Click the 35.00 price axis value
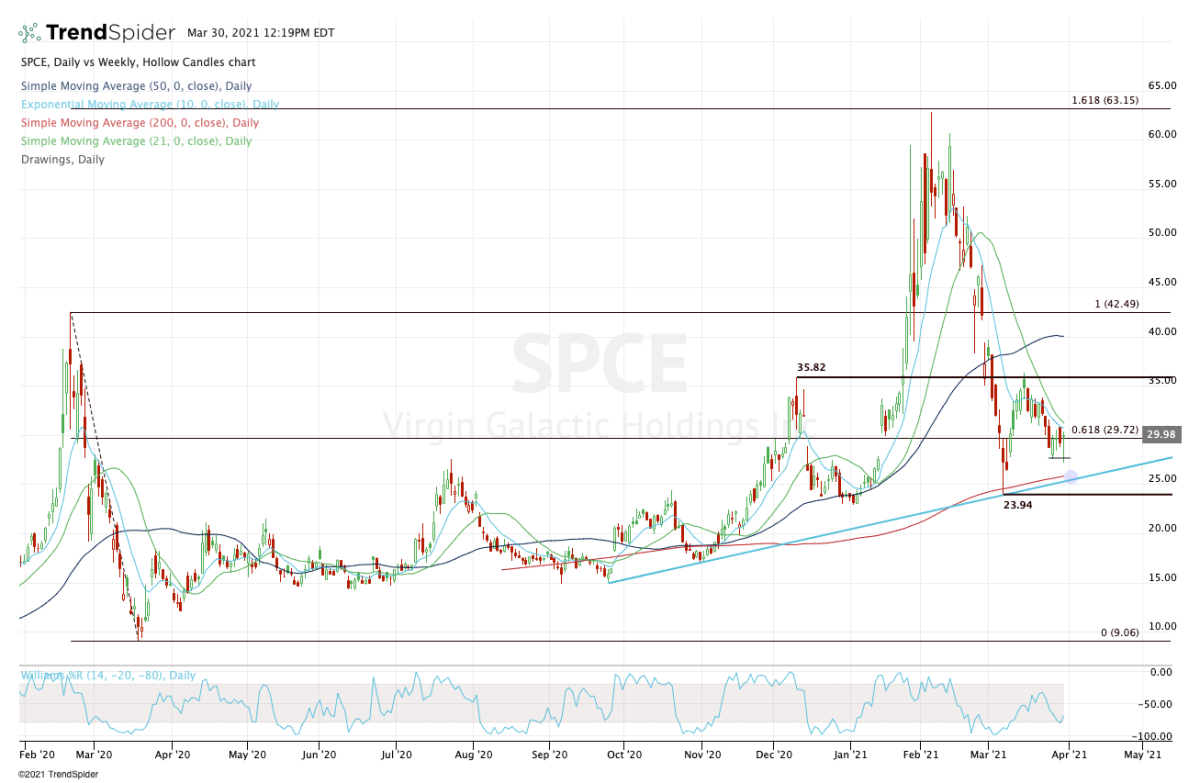Screen dimensions: 1200x783 1161,381
